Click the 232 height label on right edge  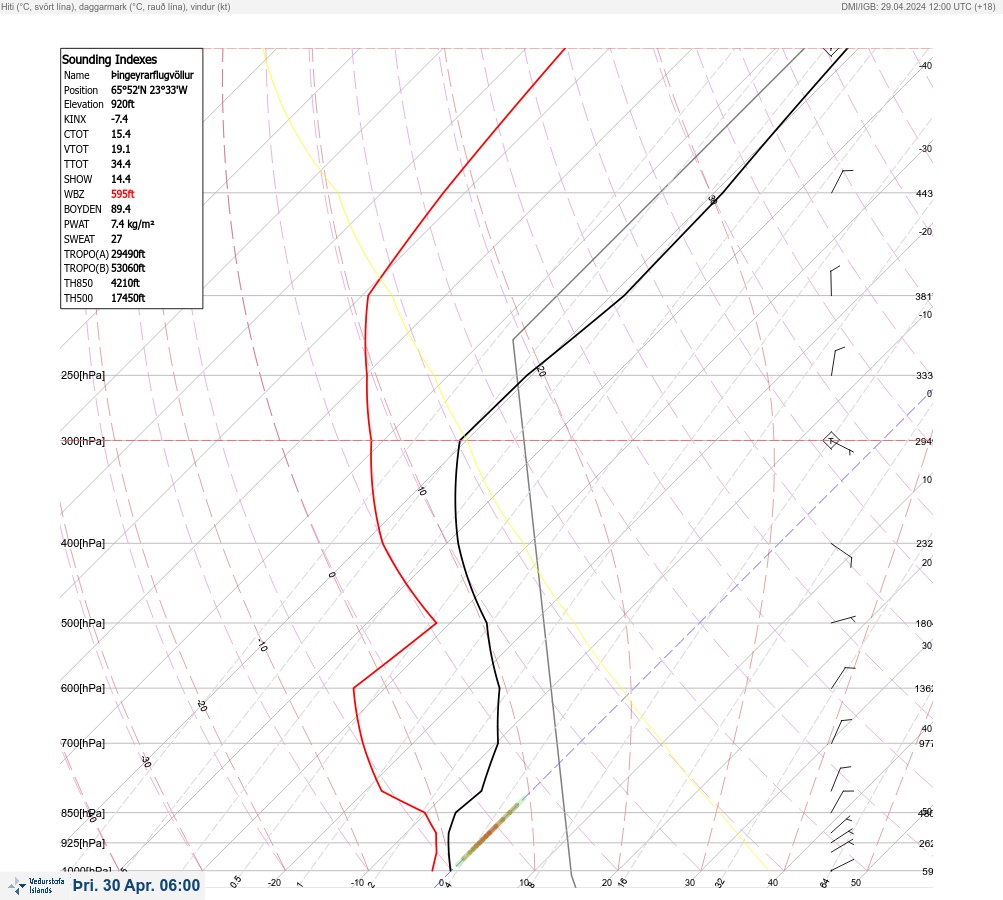pyautogui.click(x=924, y=544)
